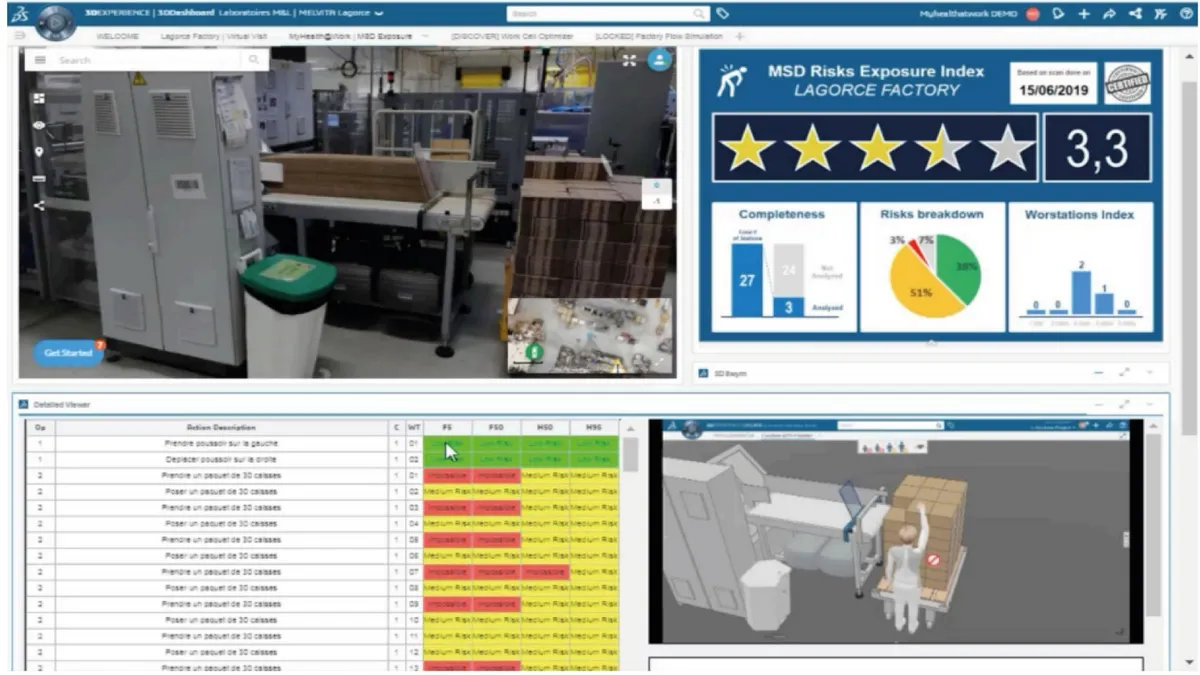Click the virtual visit Search field
Viewport: 1200px width, 675px height.
pyautogui.click(x=150, y=60)
